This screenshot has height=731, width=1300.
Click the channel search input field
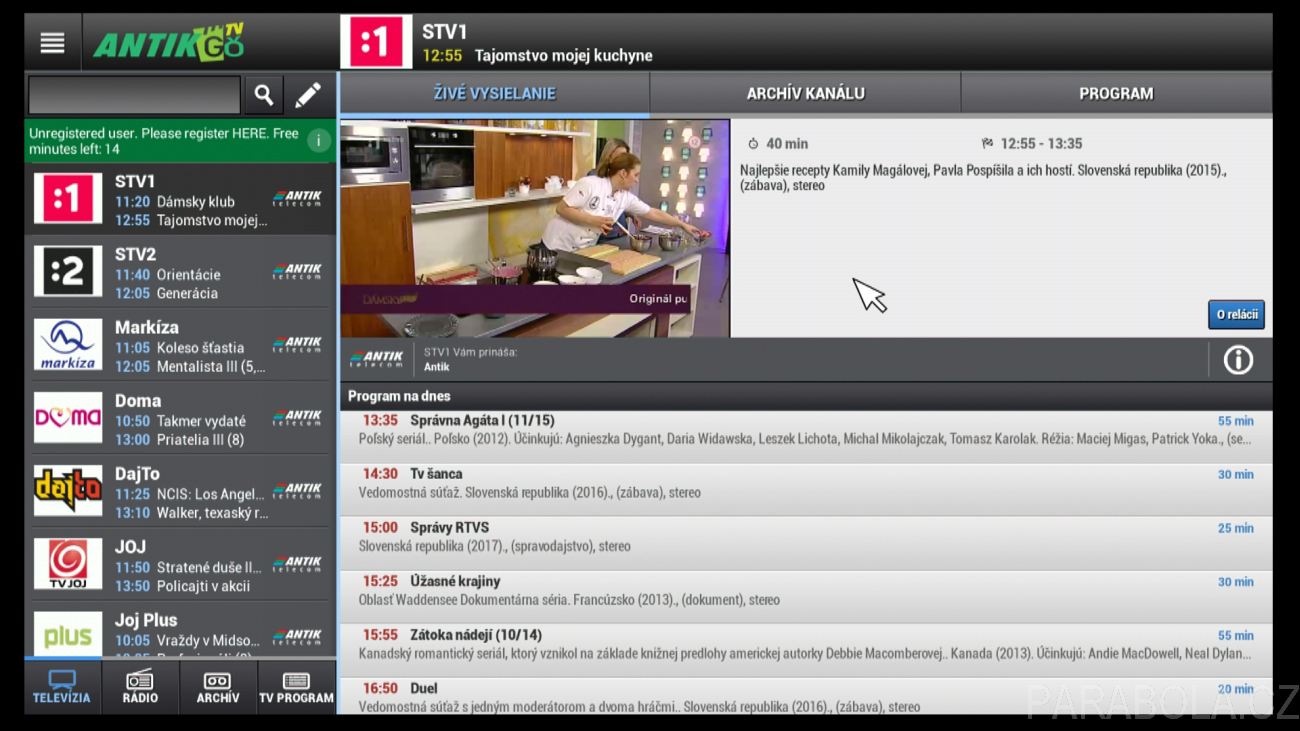[134, 95]
